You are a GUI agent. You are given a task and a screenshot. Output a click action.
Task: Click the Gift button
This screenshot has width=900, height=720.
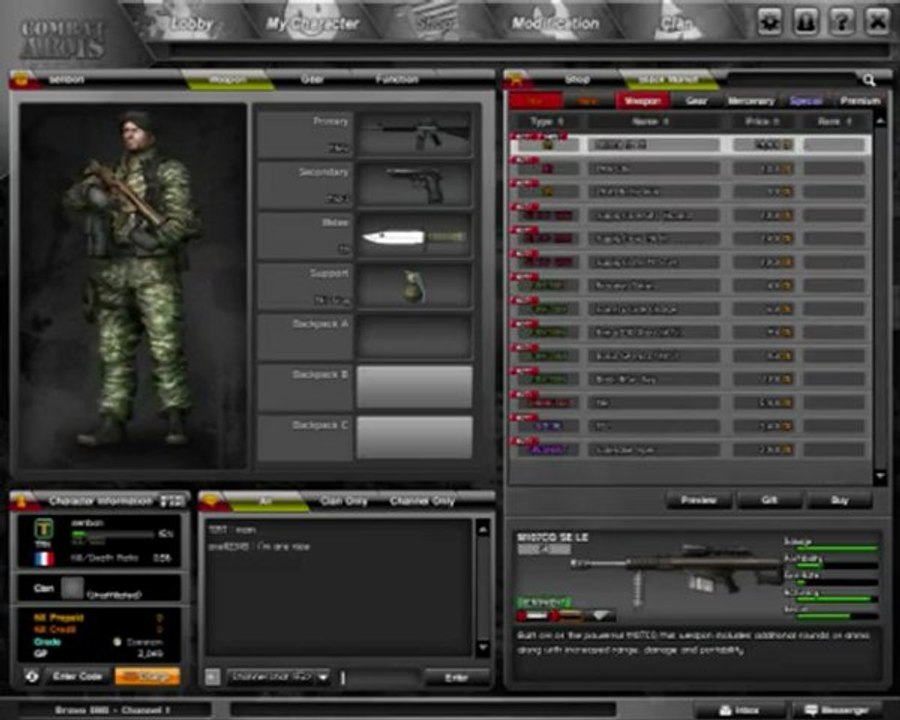(x=769, y=500)
